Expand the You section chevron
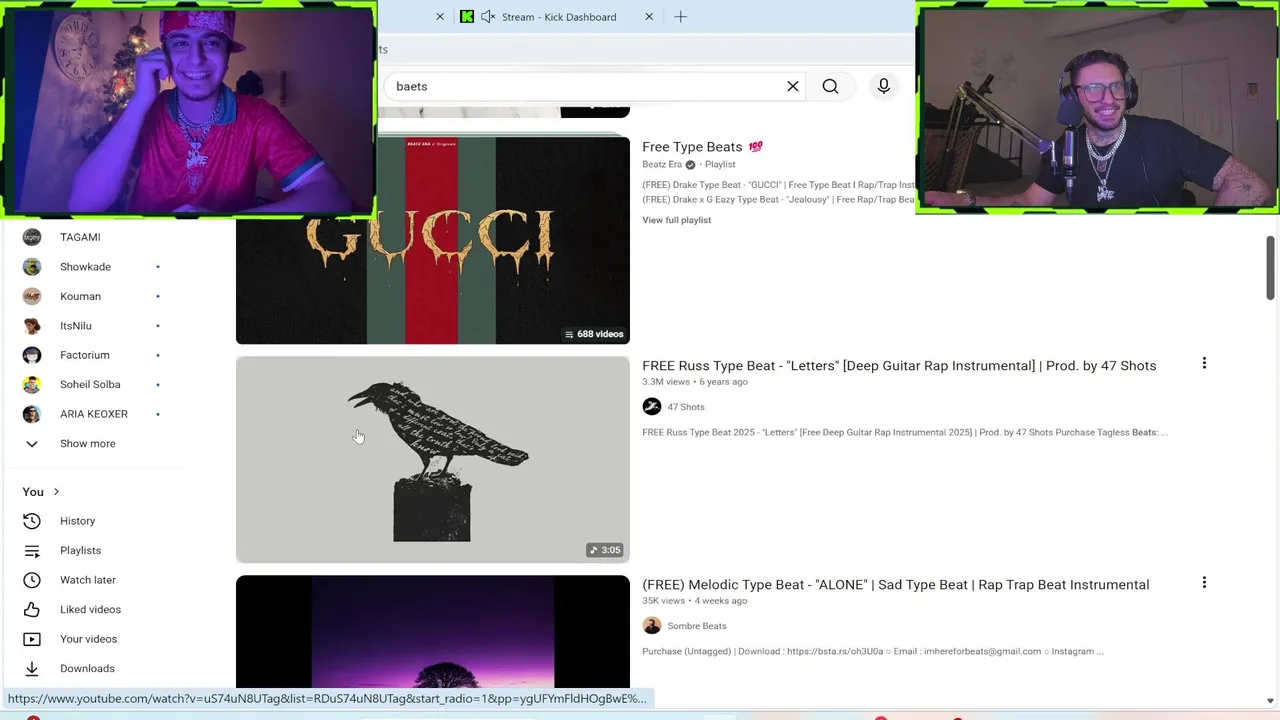1280x720 pixels. [56, 492]
